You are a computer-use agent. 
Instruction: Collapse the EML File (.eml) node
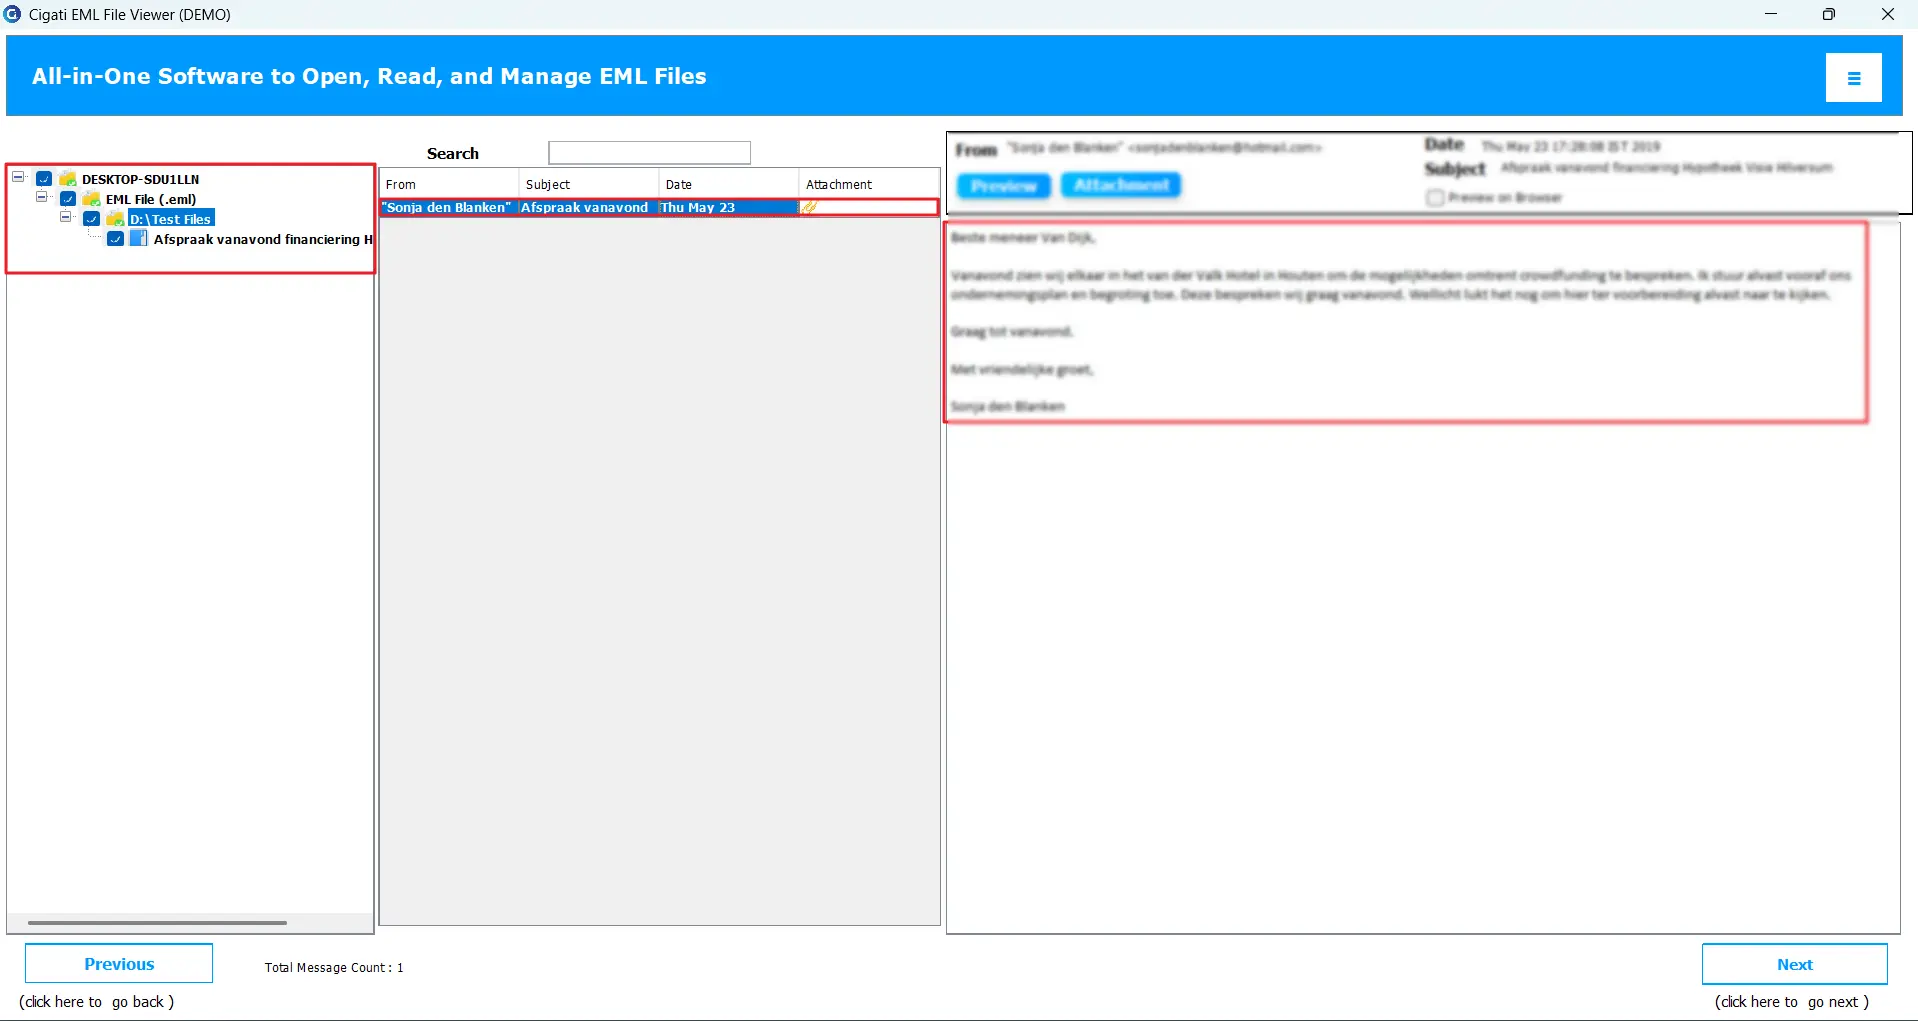pyautogui.click(x=42, y=197)
